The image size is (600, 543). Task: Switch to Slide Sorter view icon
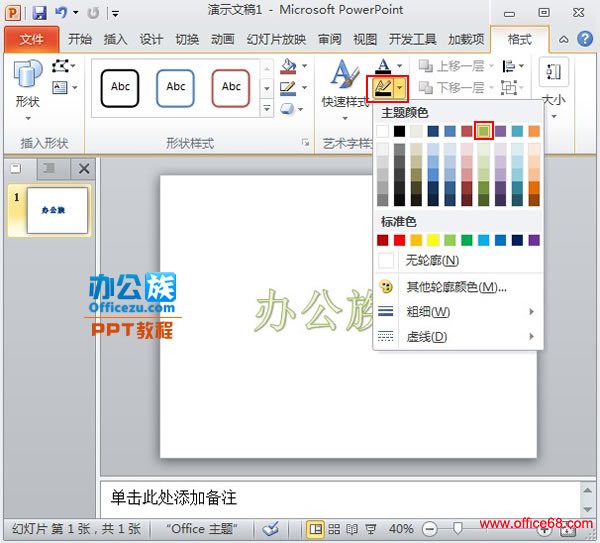[334, 529]
